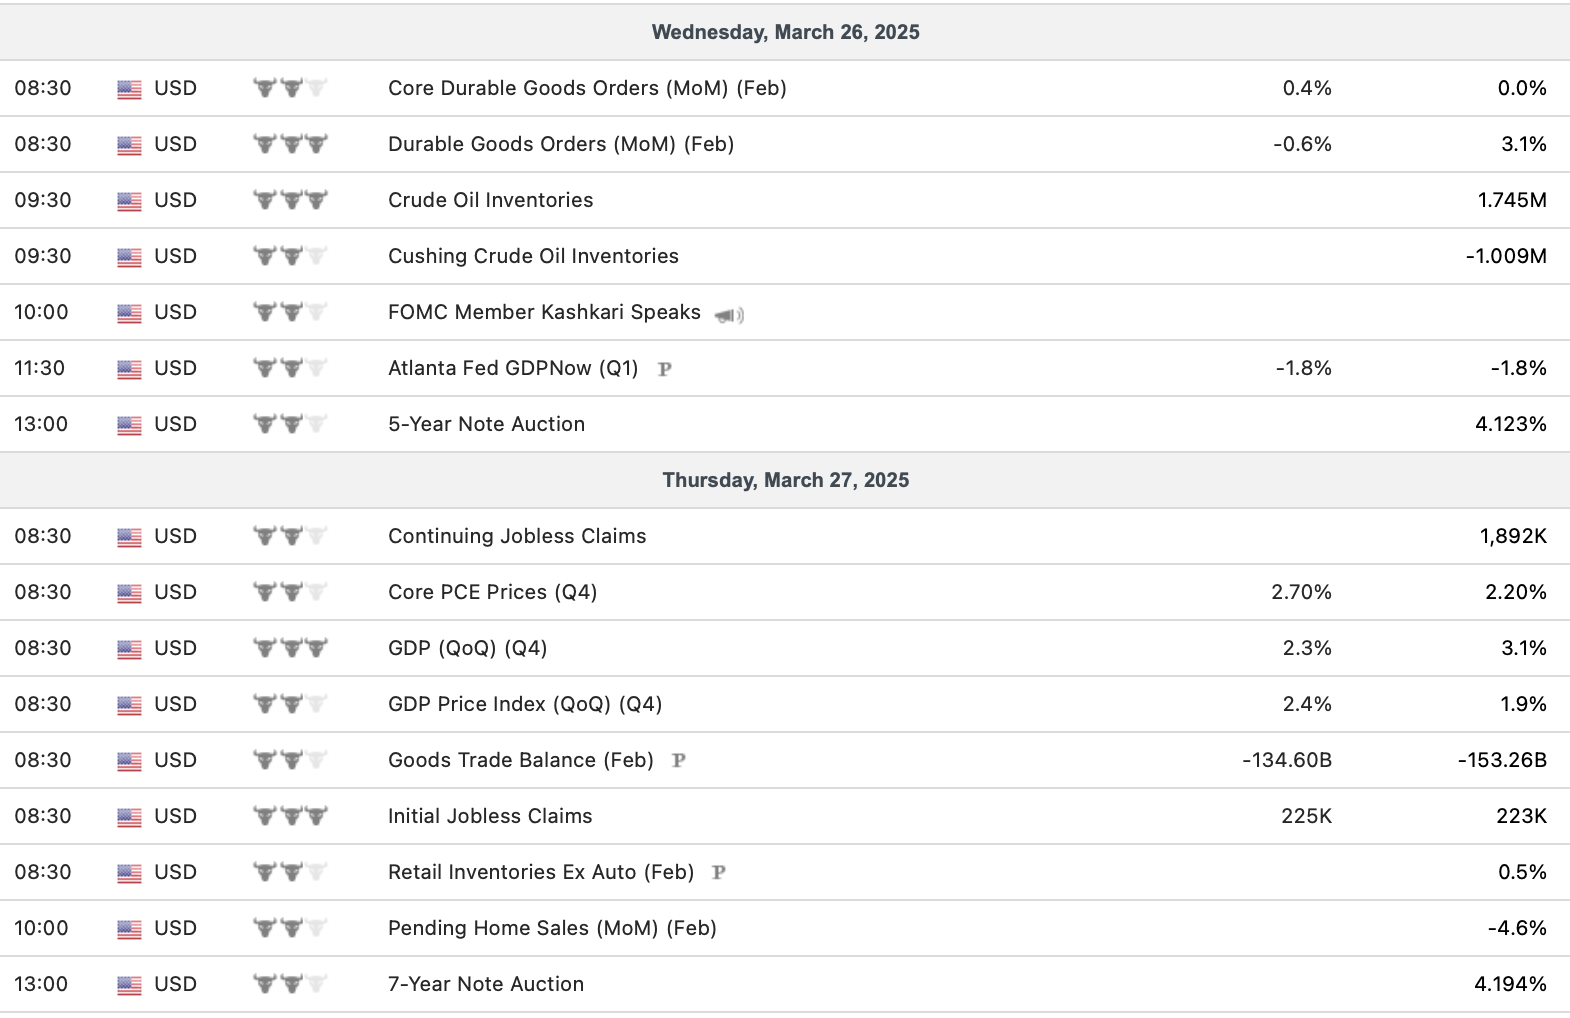Open the FOMC Member Kashkari Speaks event
This screenshot has width=1570, height=1018.
pyautogui.click(x=544, y=312)
